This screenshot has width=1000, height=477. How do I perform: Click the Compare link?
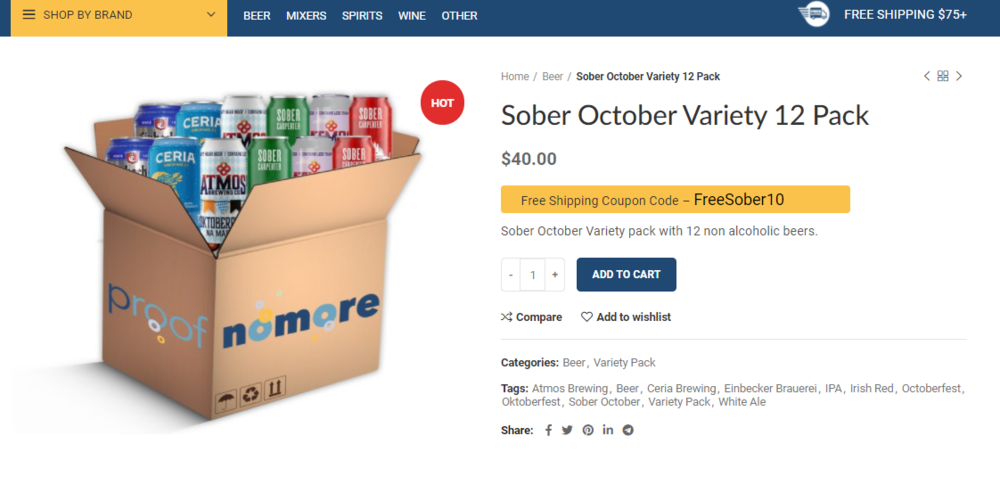pos(532,317)
